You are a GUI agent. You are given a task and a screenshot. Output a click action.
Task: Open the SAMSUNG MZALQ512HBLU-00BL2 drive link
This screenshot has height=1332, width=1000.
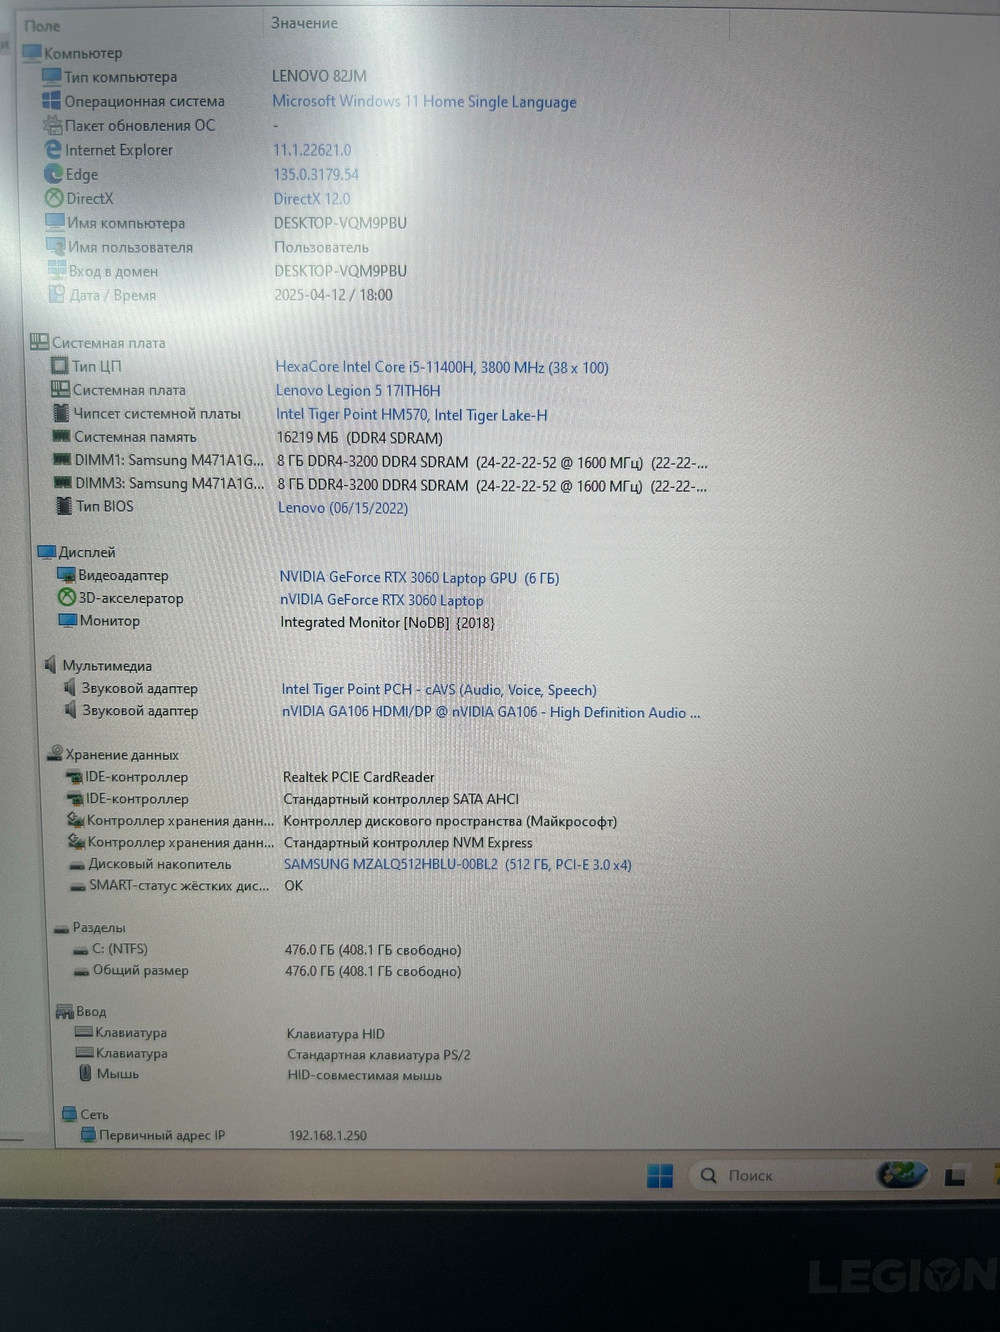click(x=458, y=864)
